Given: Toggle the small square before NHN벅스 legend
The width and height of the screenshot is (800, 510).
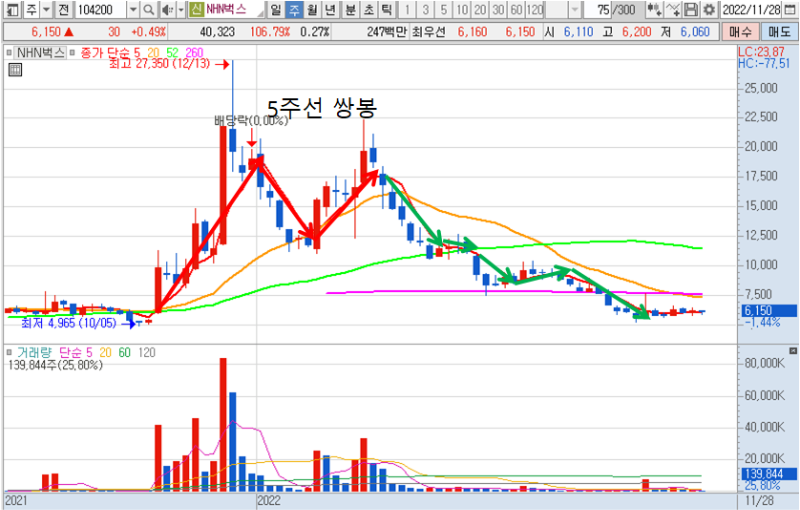Looking at the screenshot, I should tap(9, 53).
